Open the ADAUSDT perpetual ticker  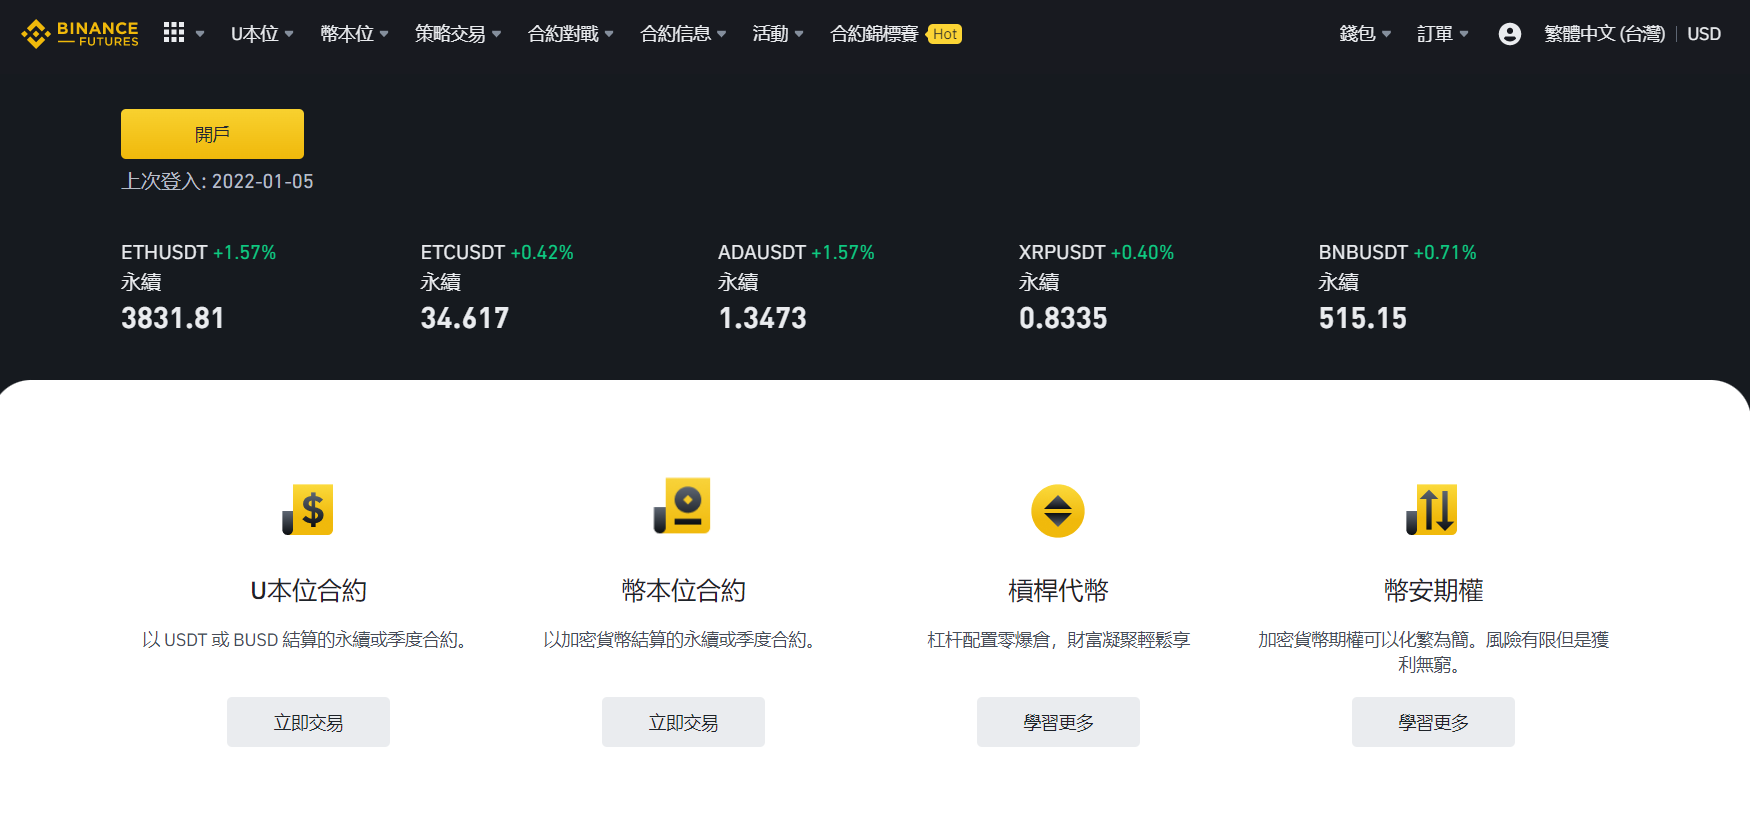(796, 287)
